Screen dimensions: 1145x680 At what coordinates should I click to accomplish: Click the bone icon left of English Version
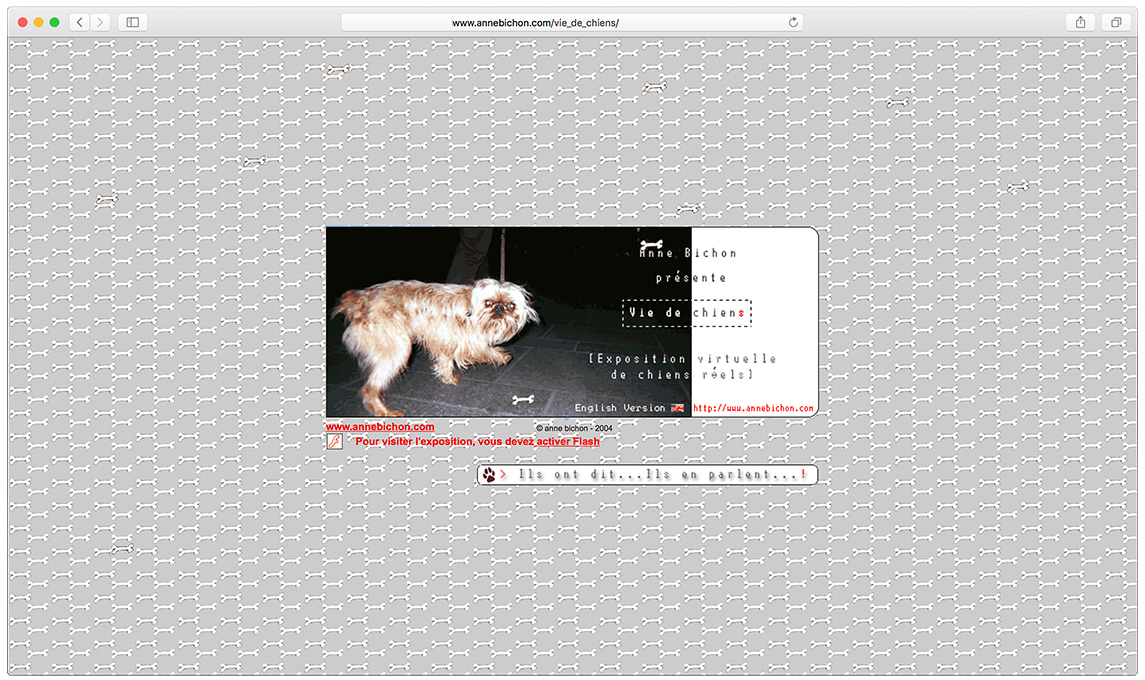(523, 399)
